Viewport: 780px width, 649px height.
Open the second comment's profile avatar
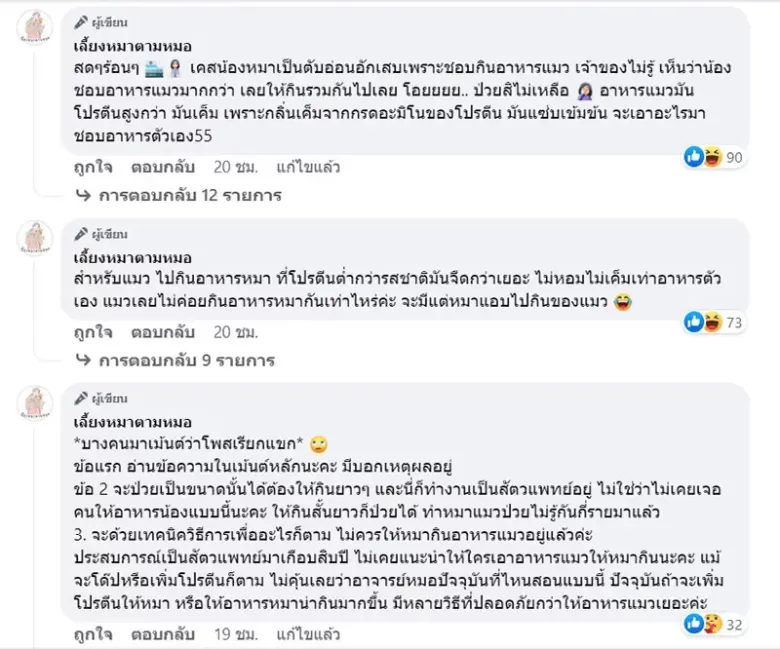click(x=34, y=238)
